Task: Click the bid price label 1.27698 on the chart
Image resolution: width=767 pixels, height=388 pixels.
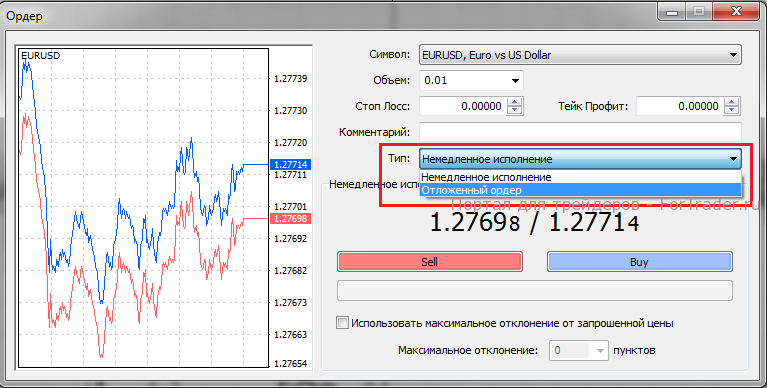Action: coord(290,219)
